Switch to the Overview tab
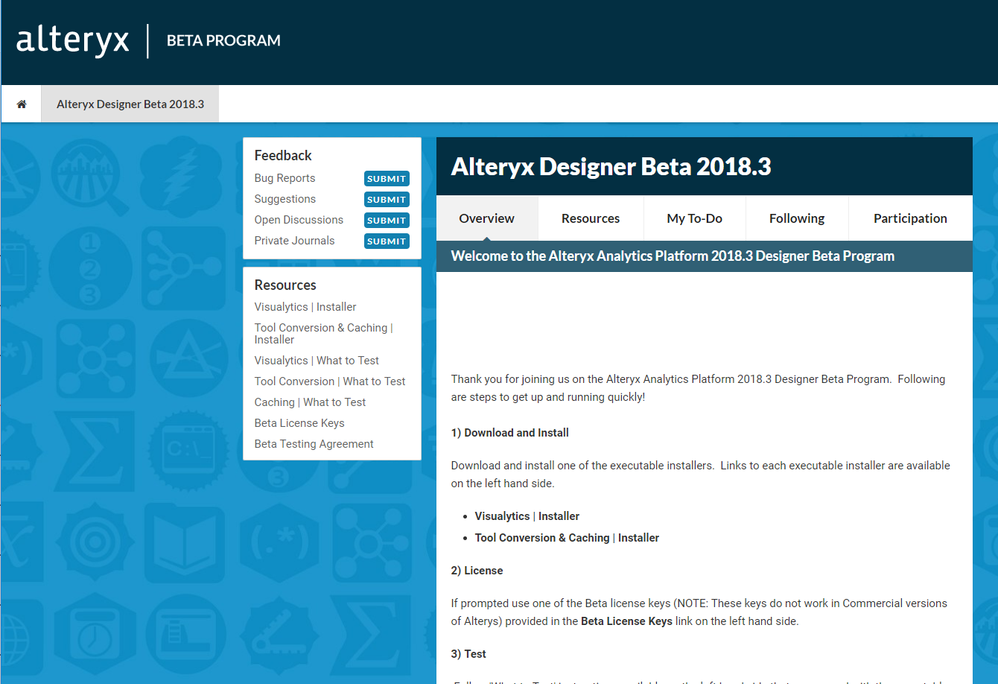Viewport: 998px width, 684px height. click(487, 218)
